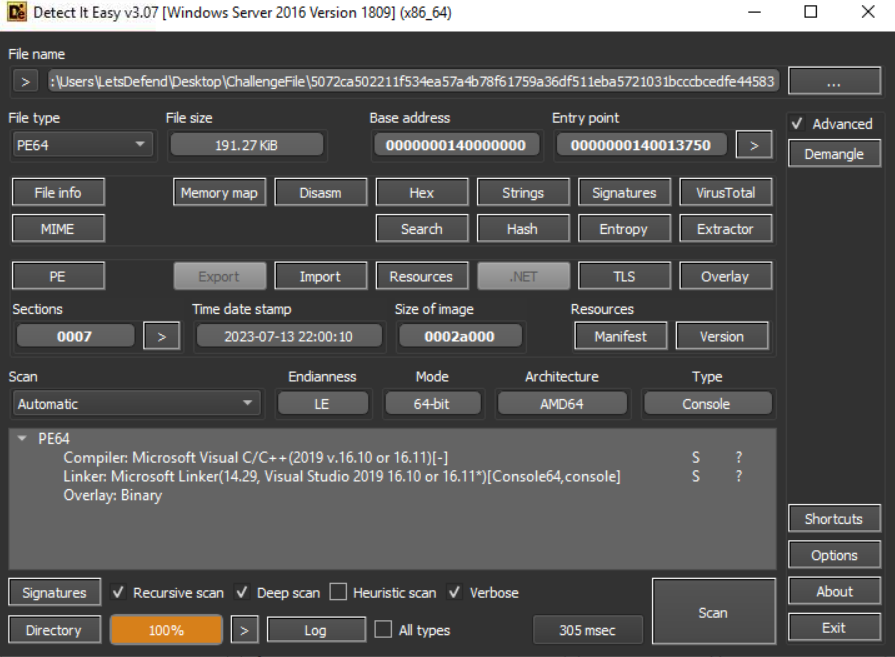Uncheck Recursive scan option
Screen dimensions: 895x657
coord(118,592)
